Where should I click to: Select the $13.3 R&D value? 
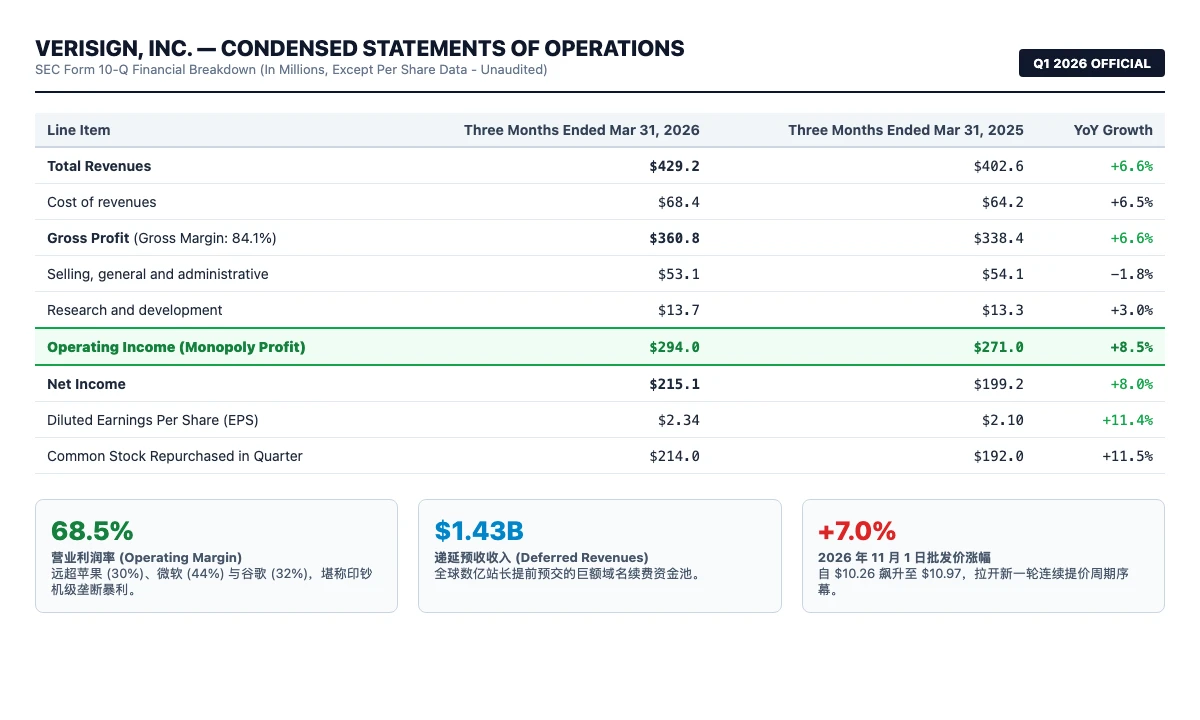(1002, 310)
